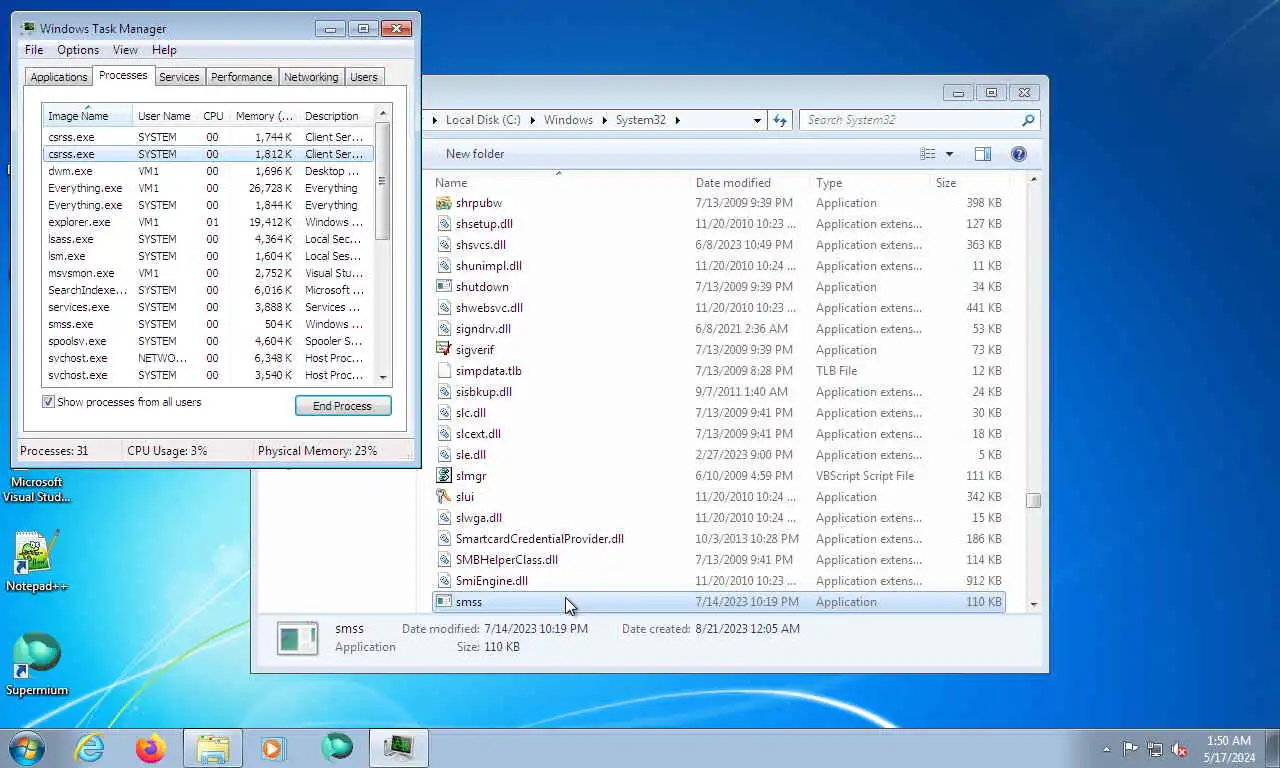The width and height of the screenshot is (1280, 768).
Task: Sort files by Size column header
Action: [968, 183]
